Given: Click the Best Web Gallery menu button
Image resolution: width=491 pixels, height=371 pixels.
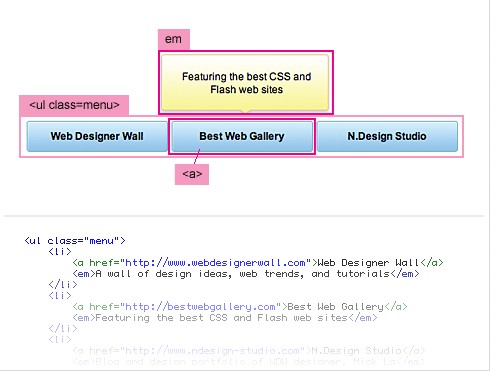Looking at the screenshot, I should (x=242, y=136).
